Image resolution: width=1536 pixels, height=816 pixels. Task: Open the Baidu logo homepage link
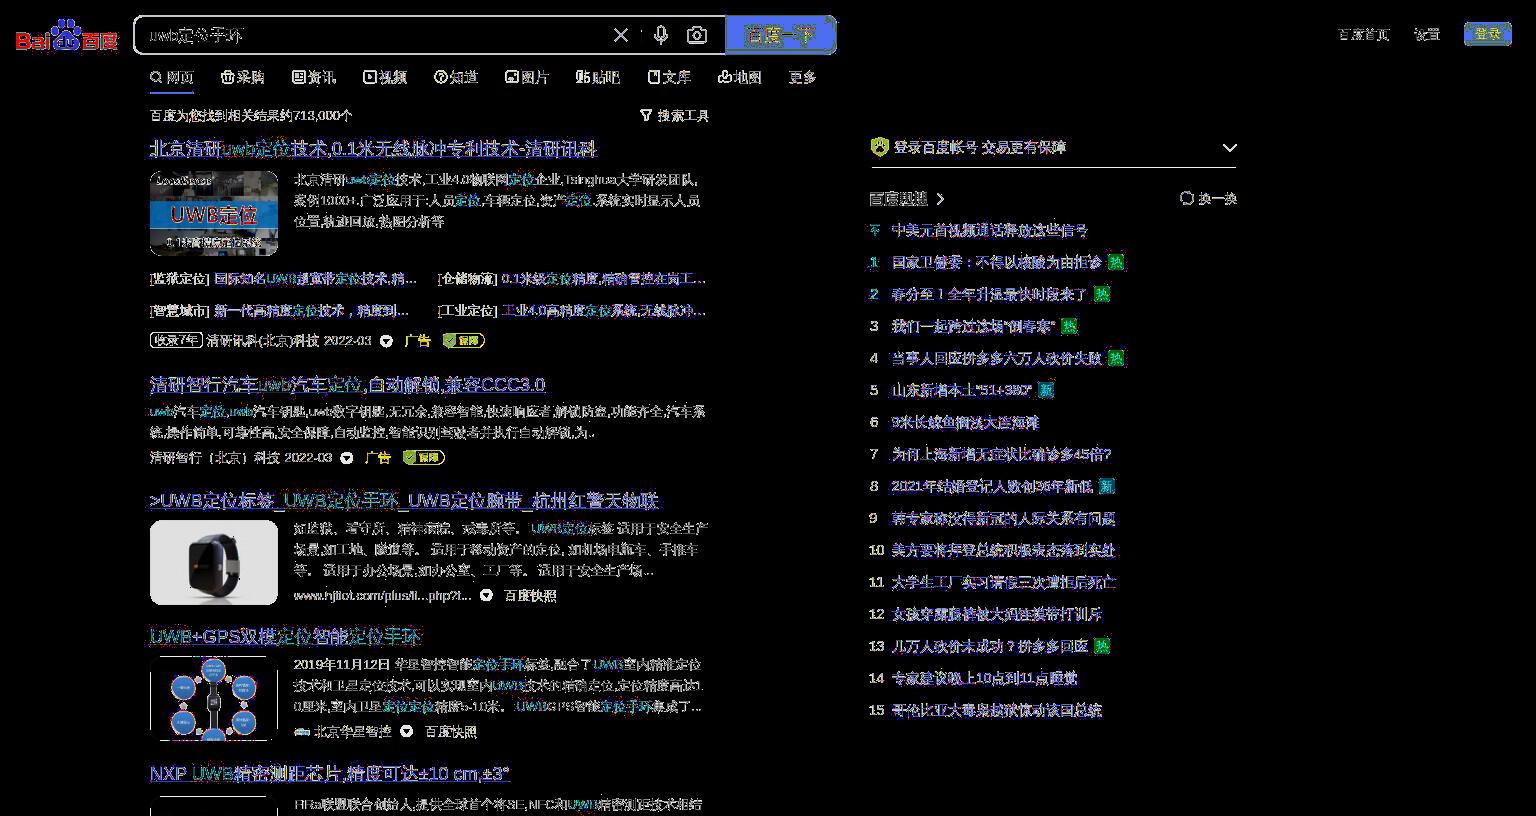click(x=67, y=36)
